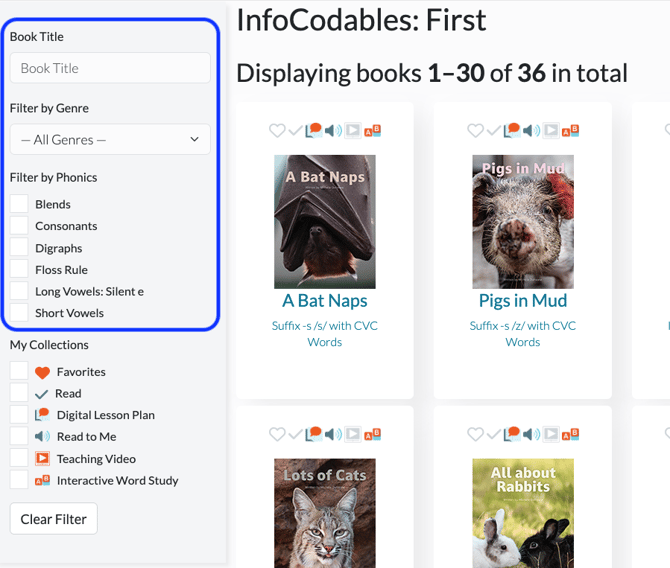Open Lots of Cats cover thumbnail
The width and height of the screenshot is (670, 568).
click(x=325, y=513)
